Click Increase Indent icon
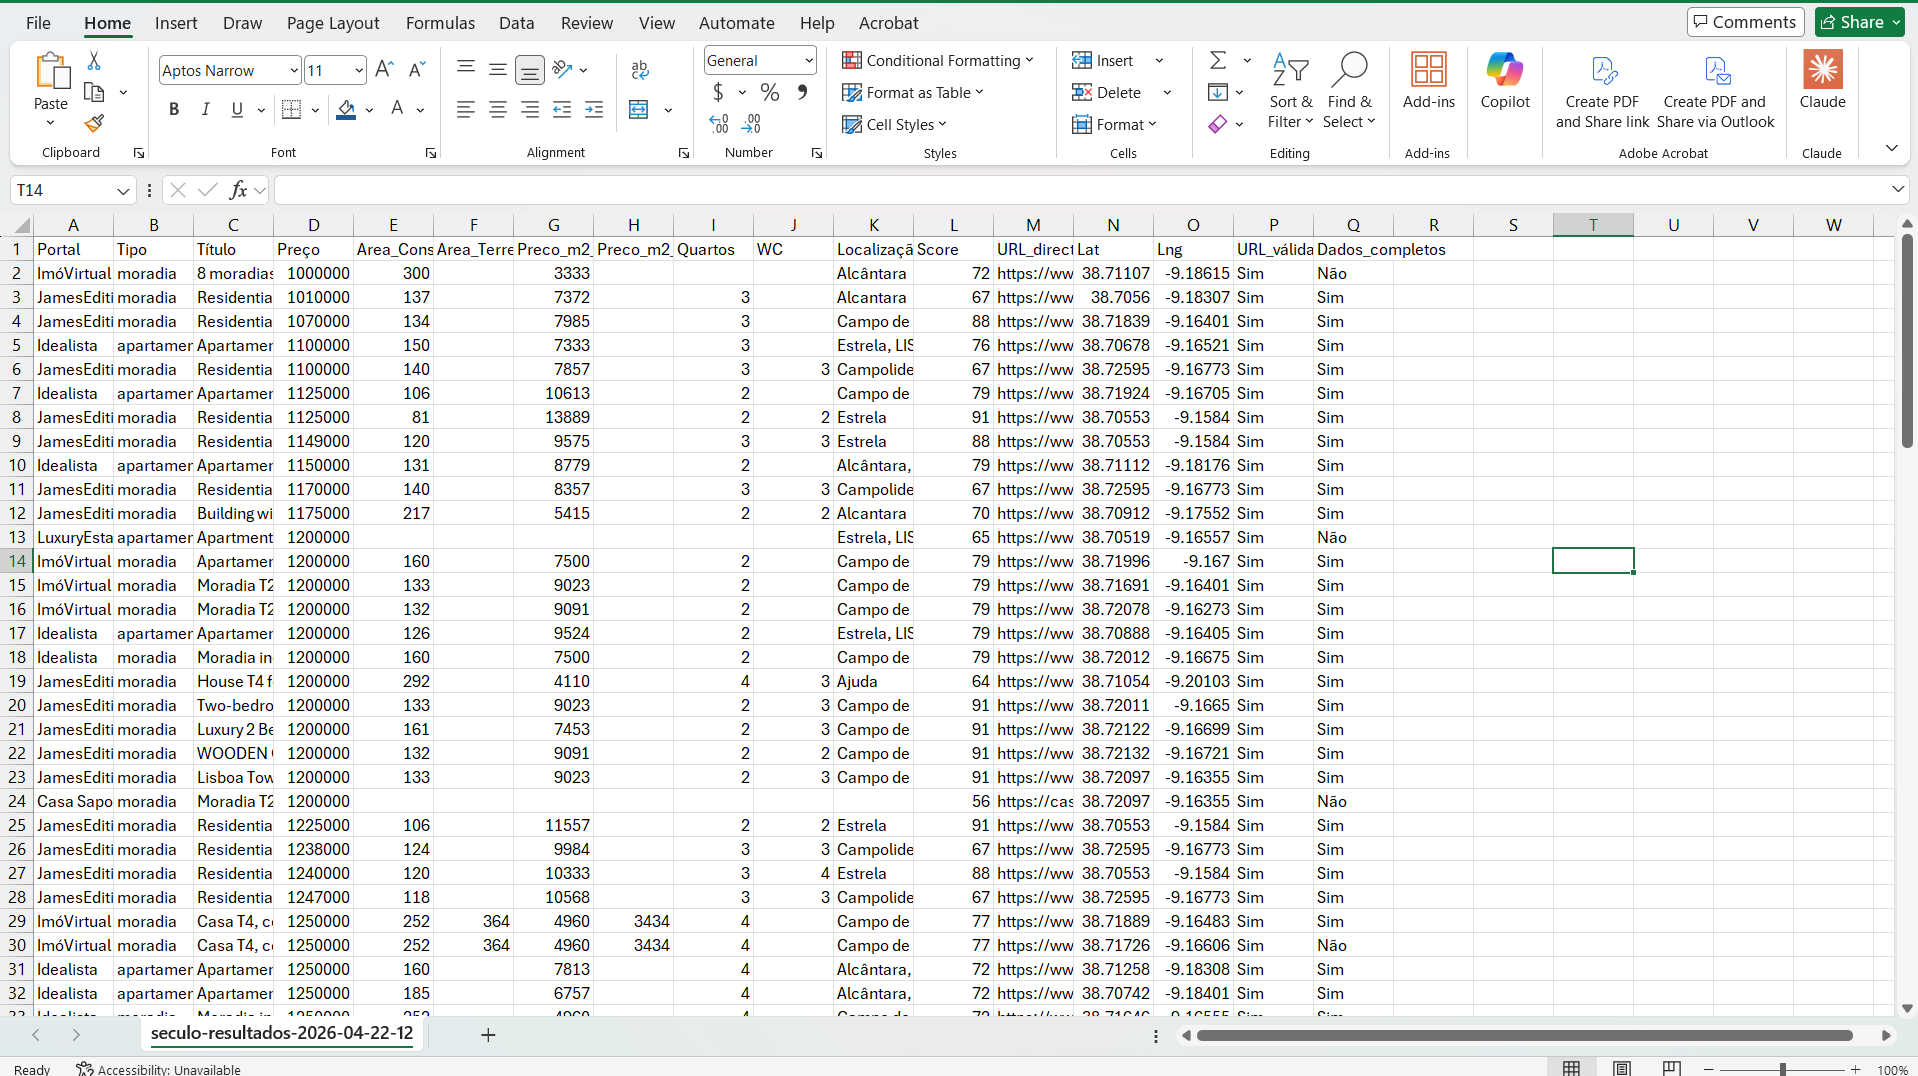Screen dimensions: 1918x1076 pos(594,109)
